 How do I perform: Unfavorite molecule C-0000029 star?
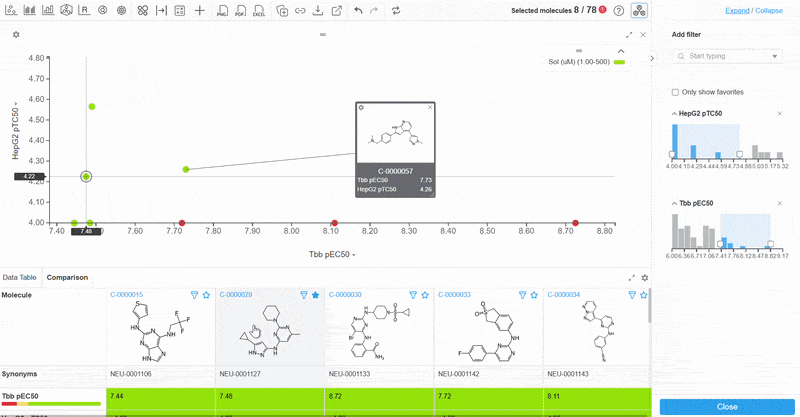tap(315, 295)
